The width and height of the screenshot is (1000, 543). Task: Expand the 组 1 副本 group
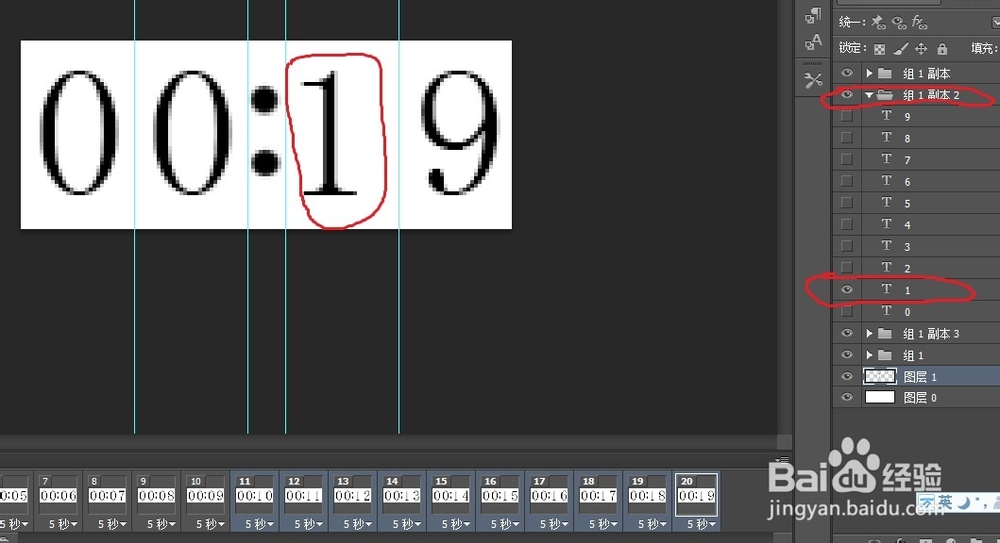[x=869, y=73]
